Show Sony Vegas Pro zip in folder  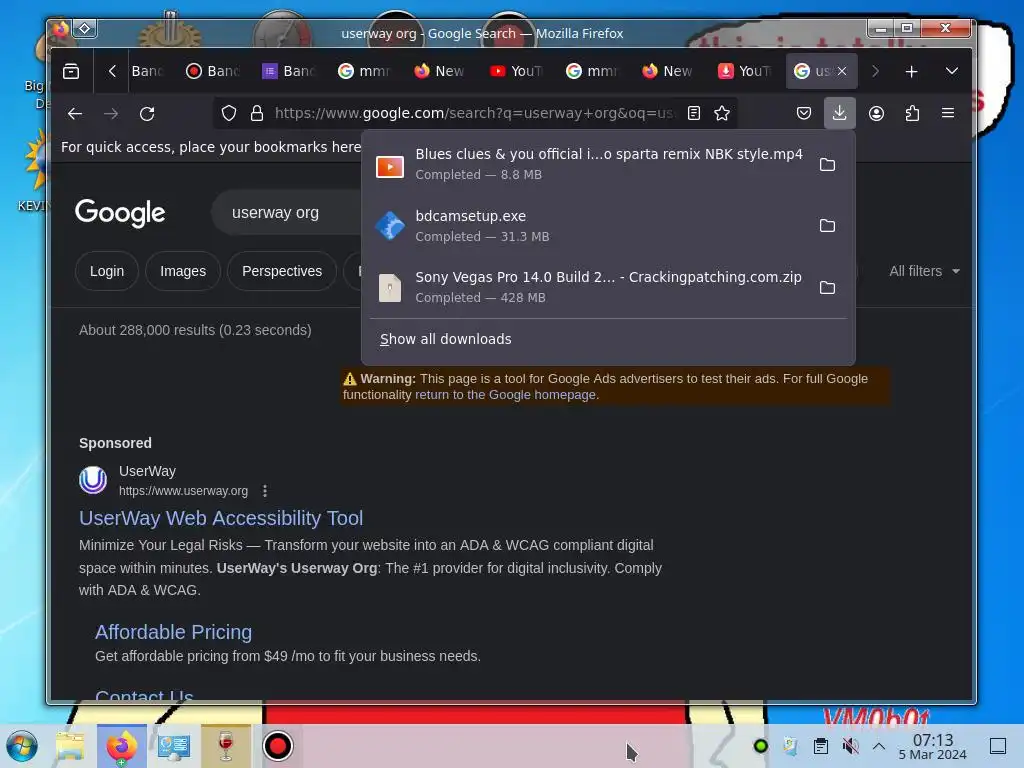point(827,287)
